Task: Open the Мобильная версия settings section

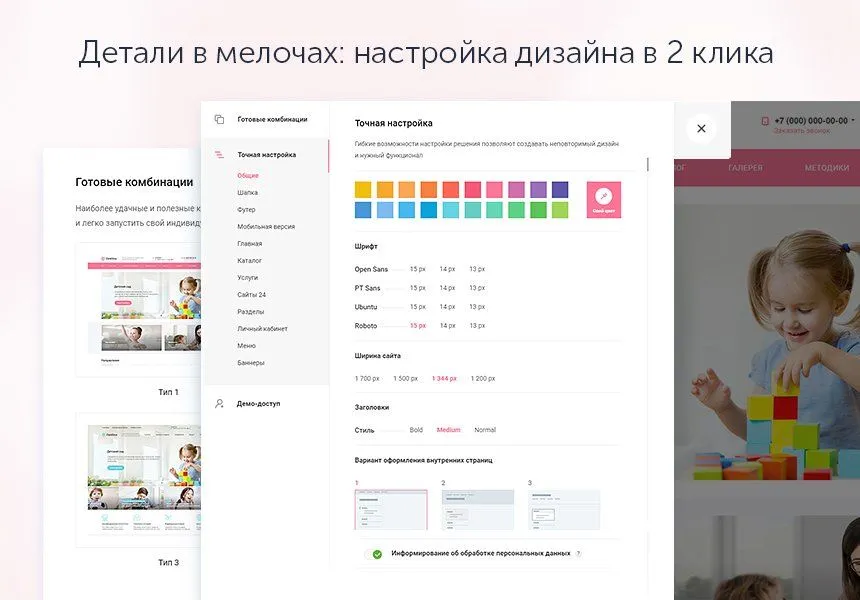Action: [265, 226]
